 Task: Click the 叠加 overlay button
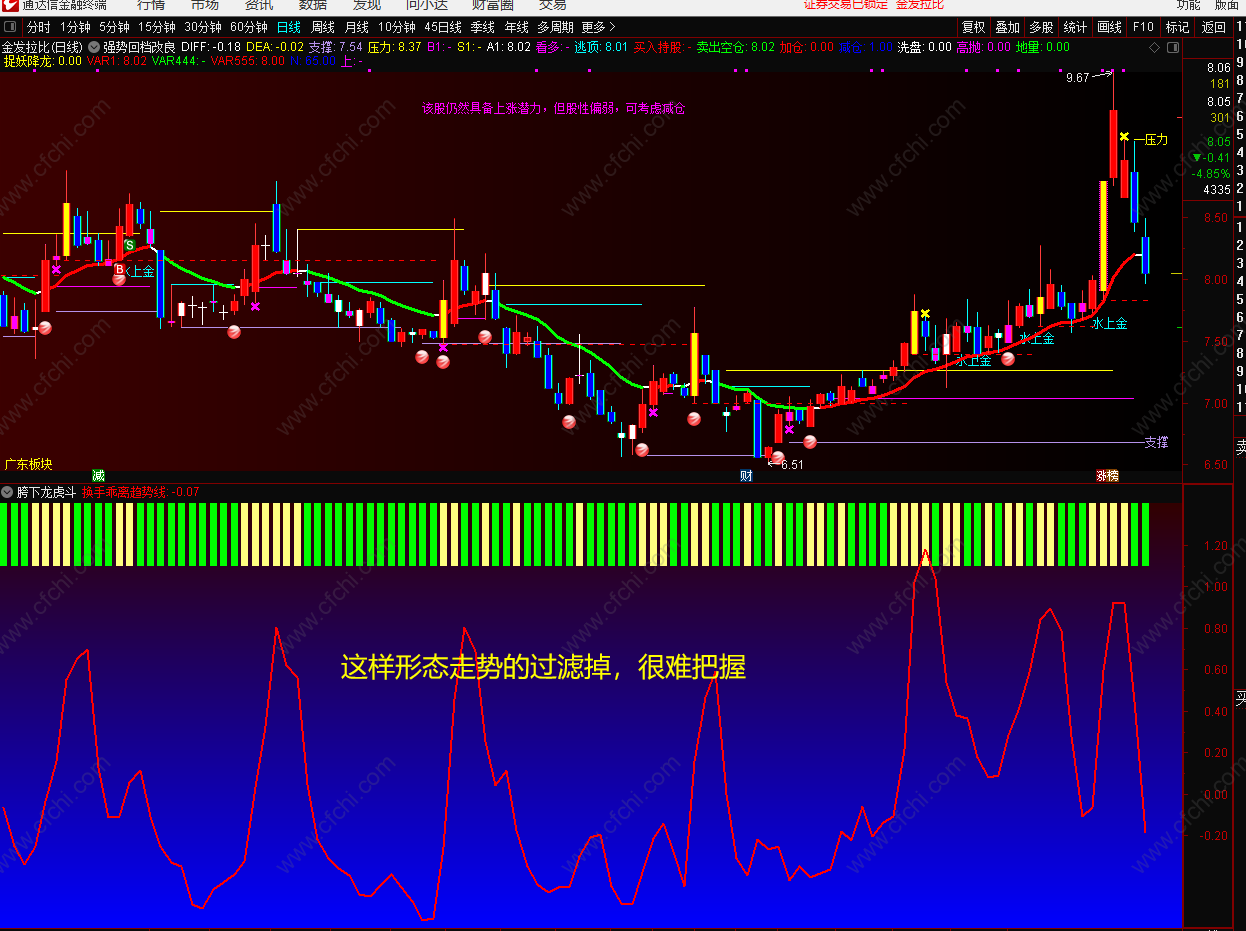tap(1008, 27)
